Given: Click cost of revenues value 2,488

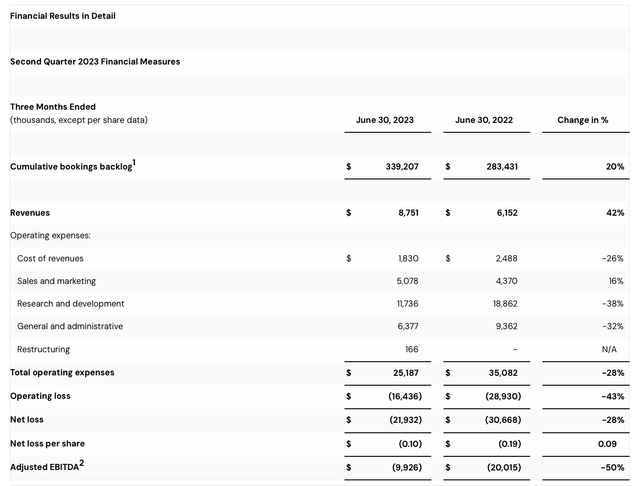Looking at the screenshot, I should click(x=507, y=258).
